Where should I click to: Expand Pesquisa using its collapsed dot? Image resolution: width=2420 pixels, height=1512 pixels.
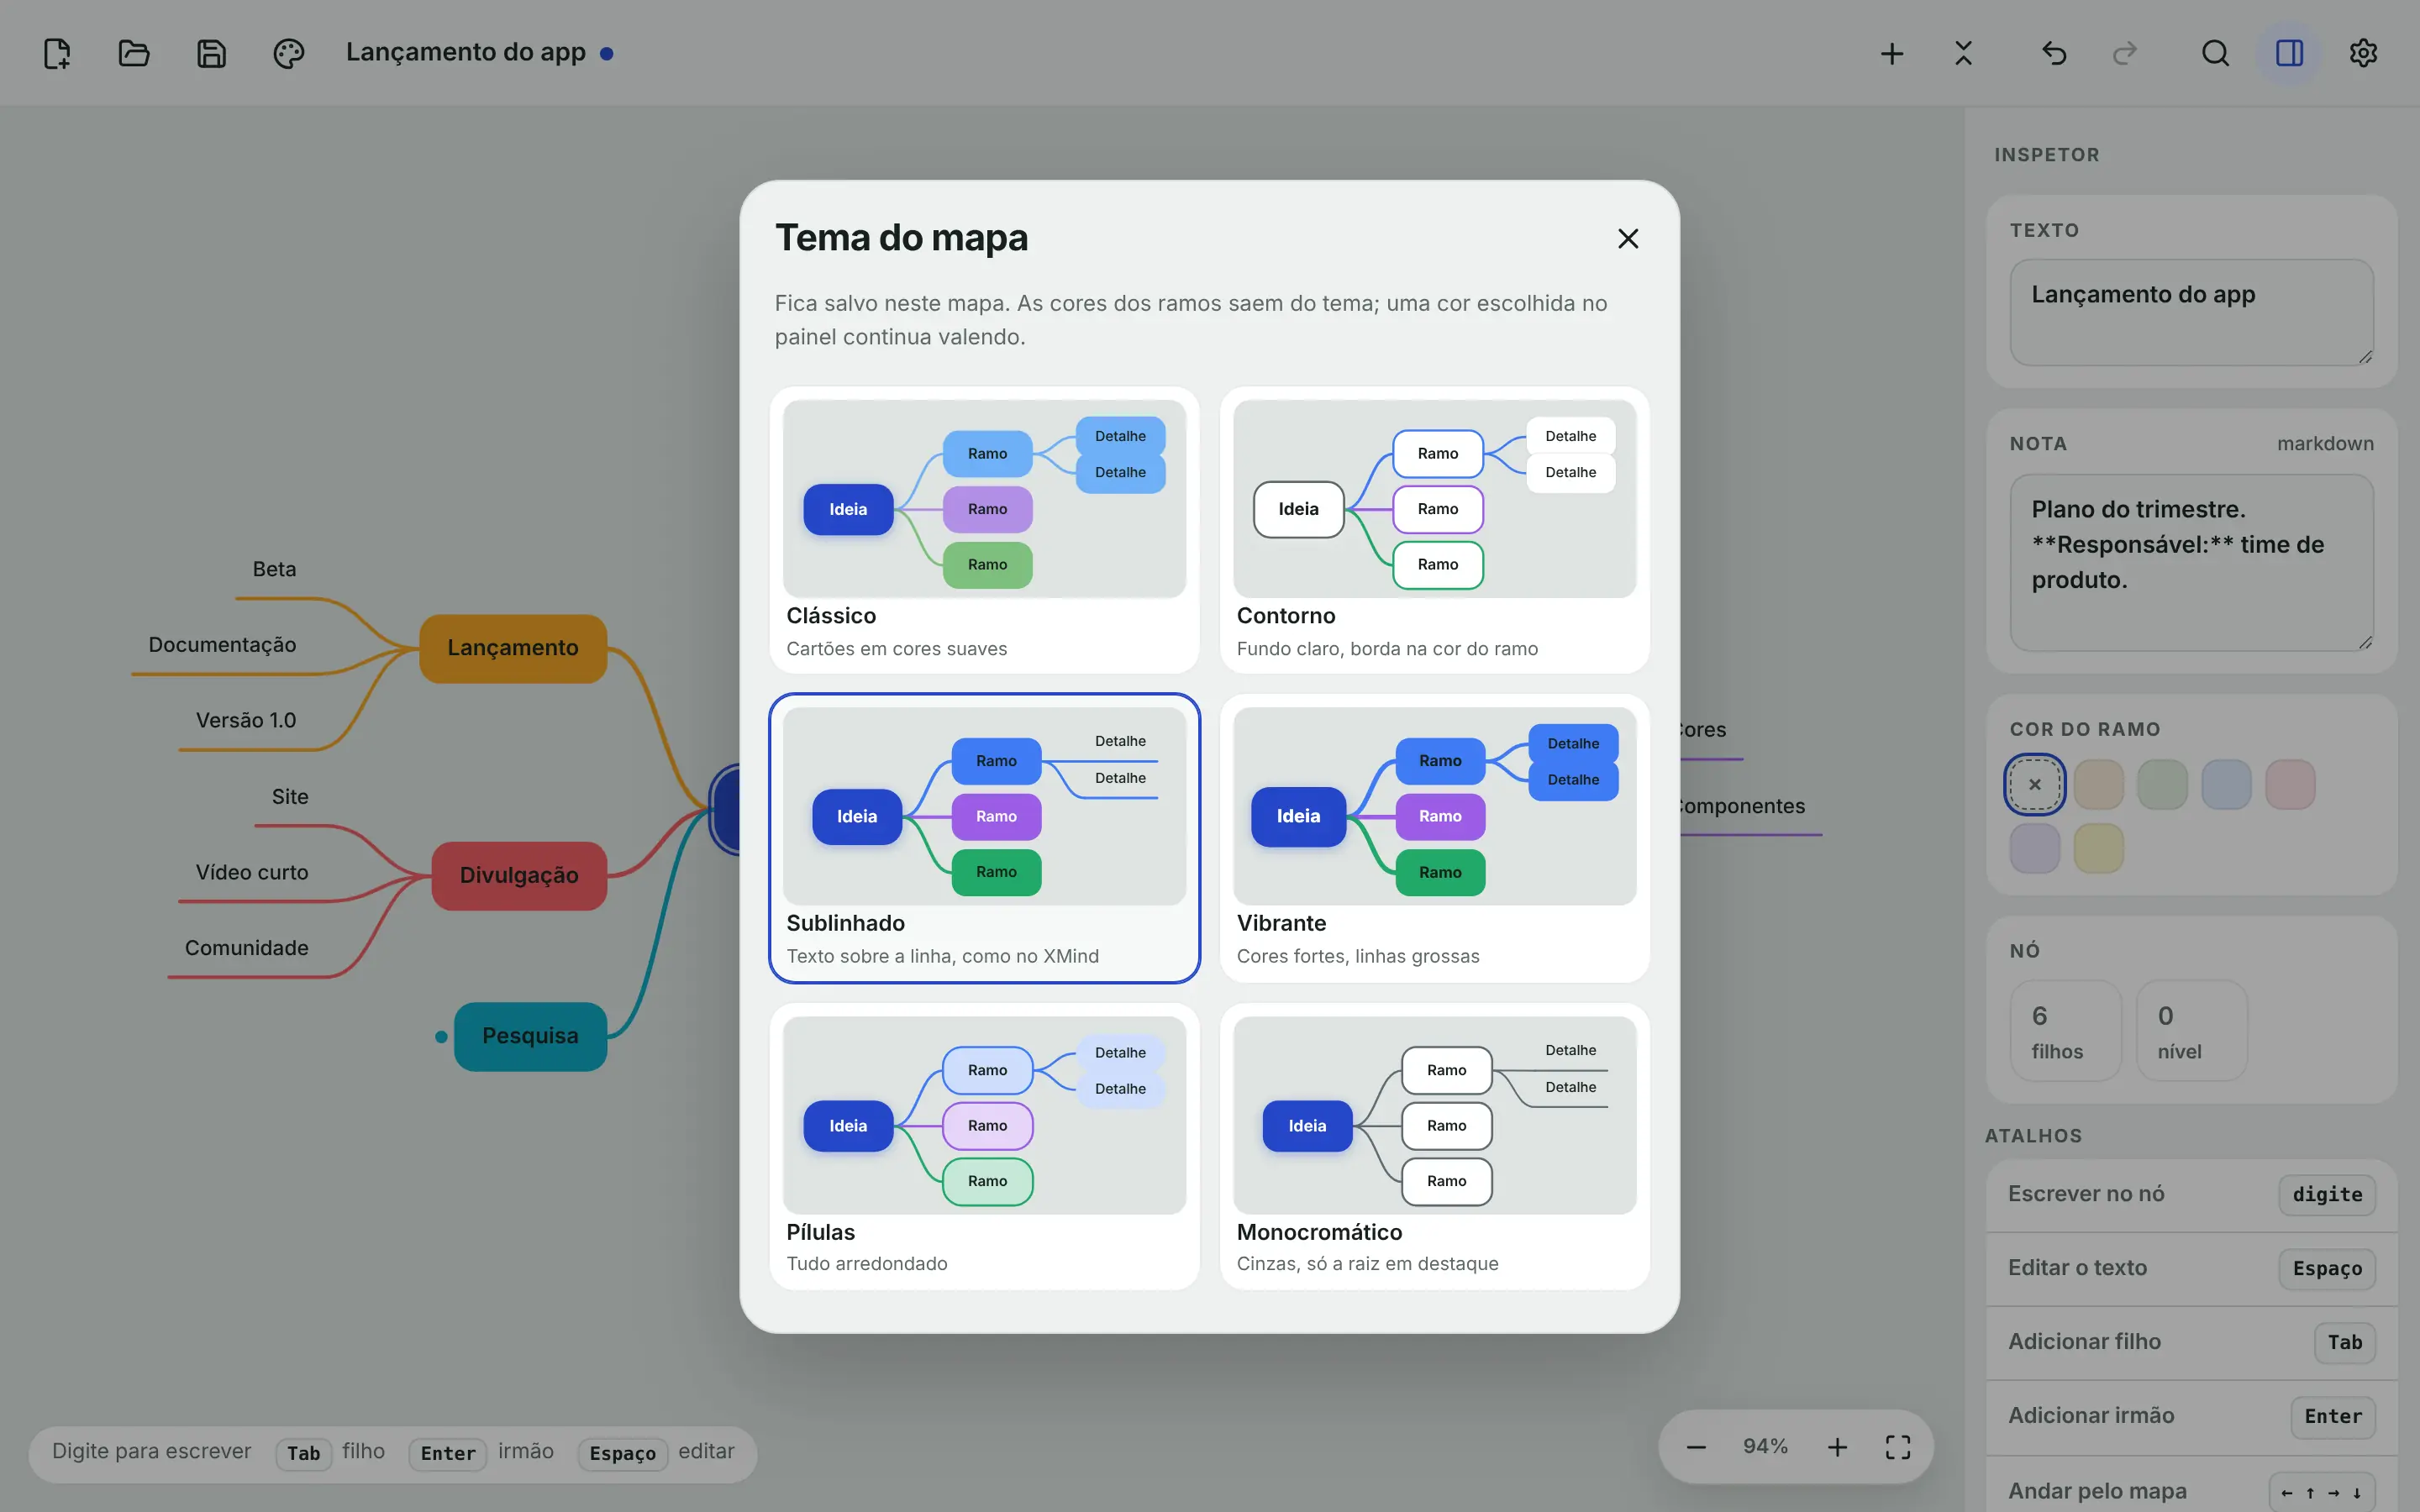441,1037
